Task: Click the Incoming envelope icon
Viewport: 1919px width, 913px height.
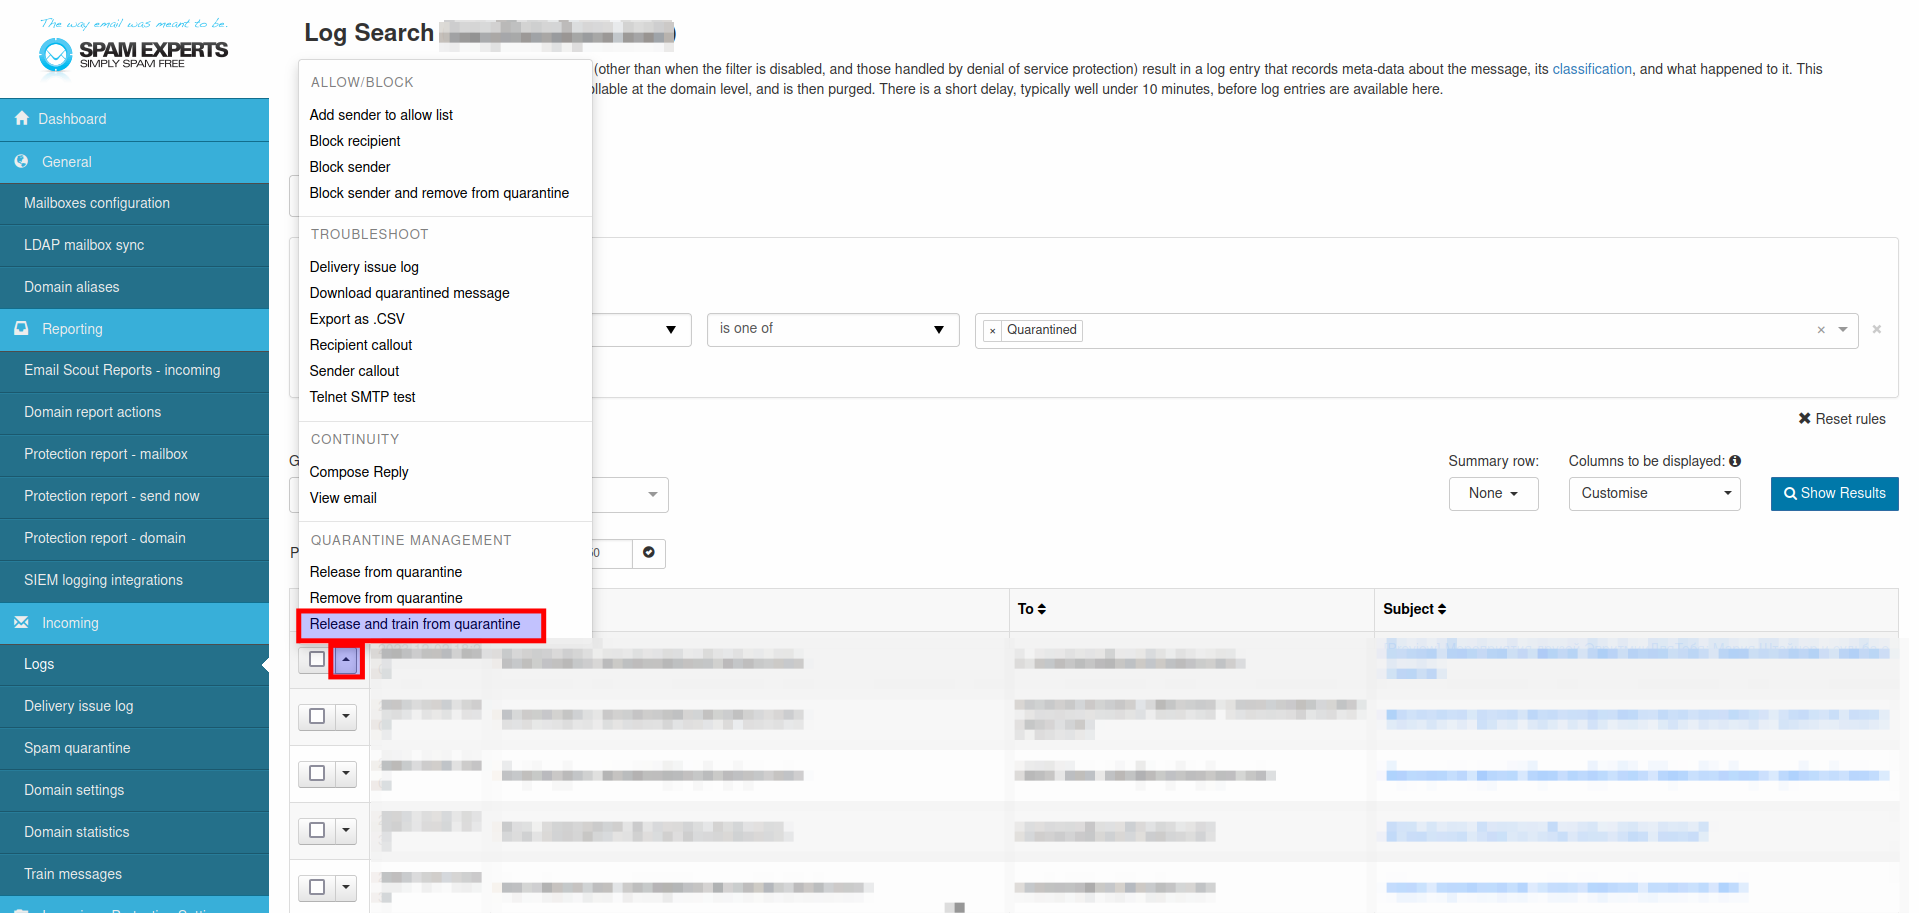Action: click(x=22, y=622)
